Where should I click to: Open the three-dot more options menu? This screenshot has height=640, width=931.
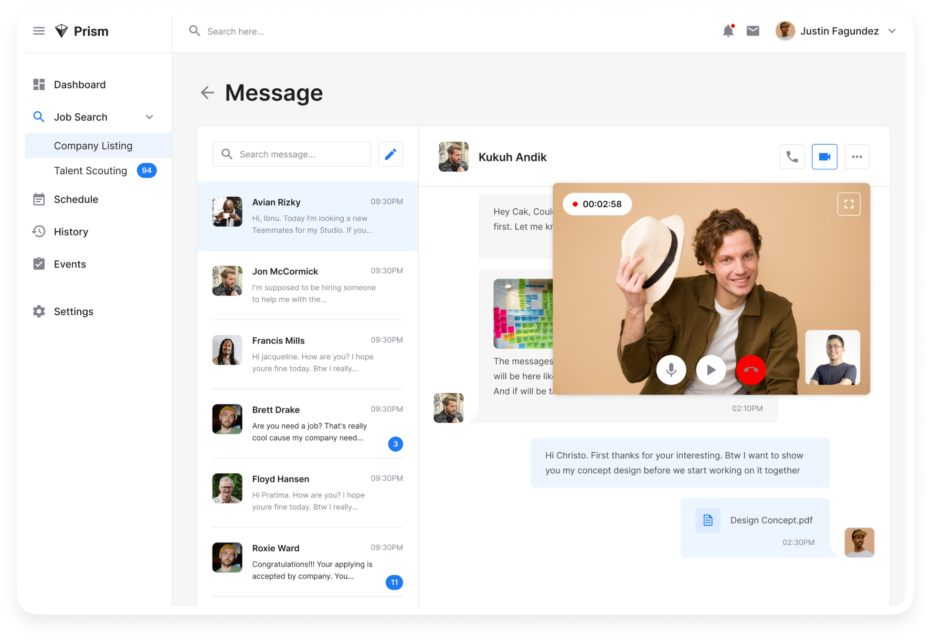pyautogui.click(x=857, y=157)
